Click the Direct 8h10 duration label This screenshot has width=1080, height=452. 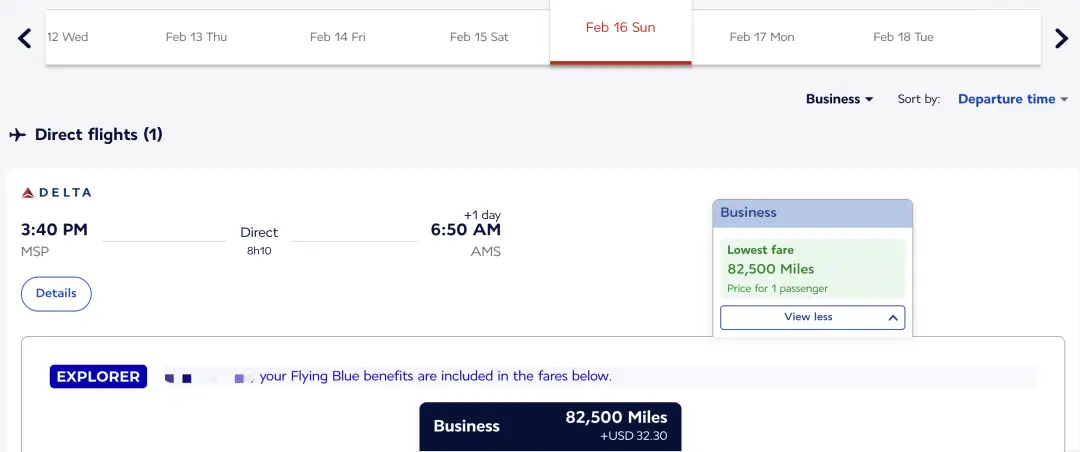[259, 240]
